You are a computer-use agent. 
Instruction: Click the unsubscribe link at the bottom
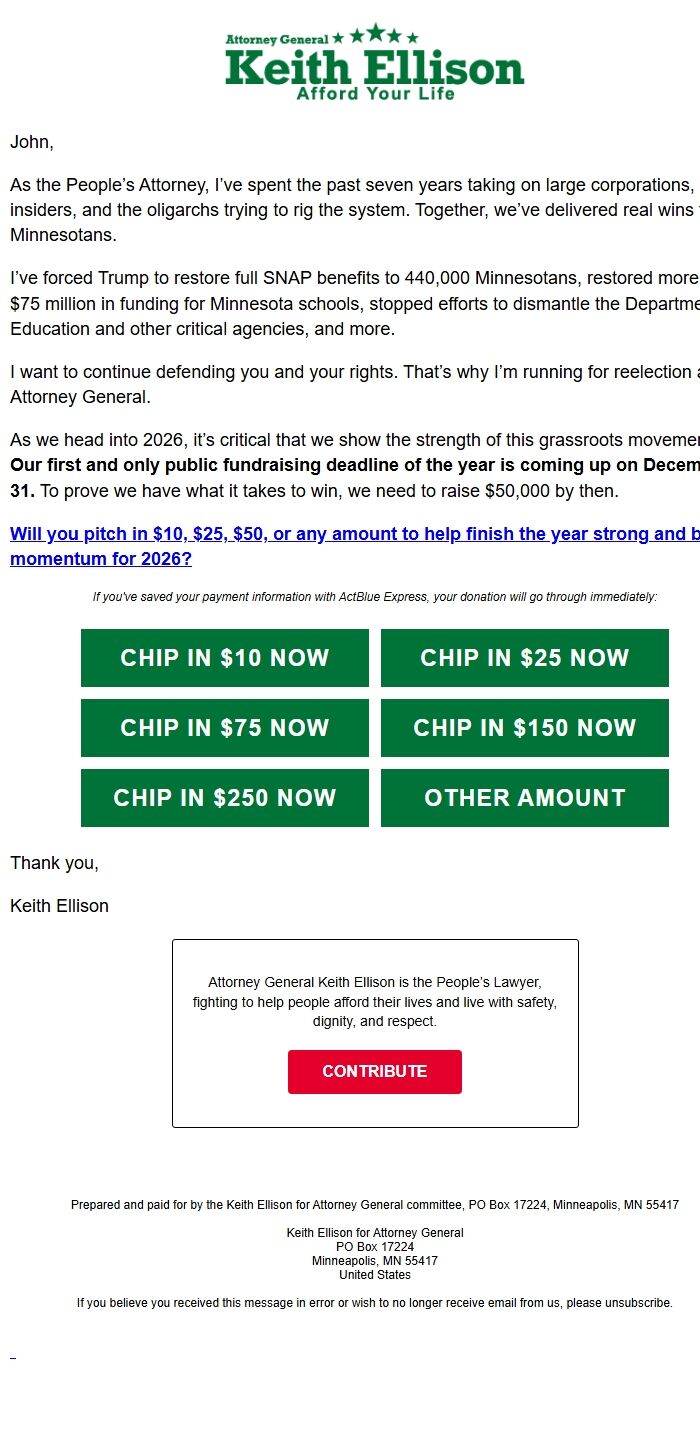coord(628,1302)
